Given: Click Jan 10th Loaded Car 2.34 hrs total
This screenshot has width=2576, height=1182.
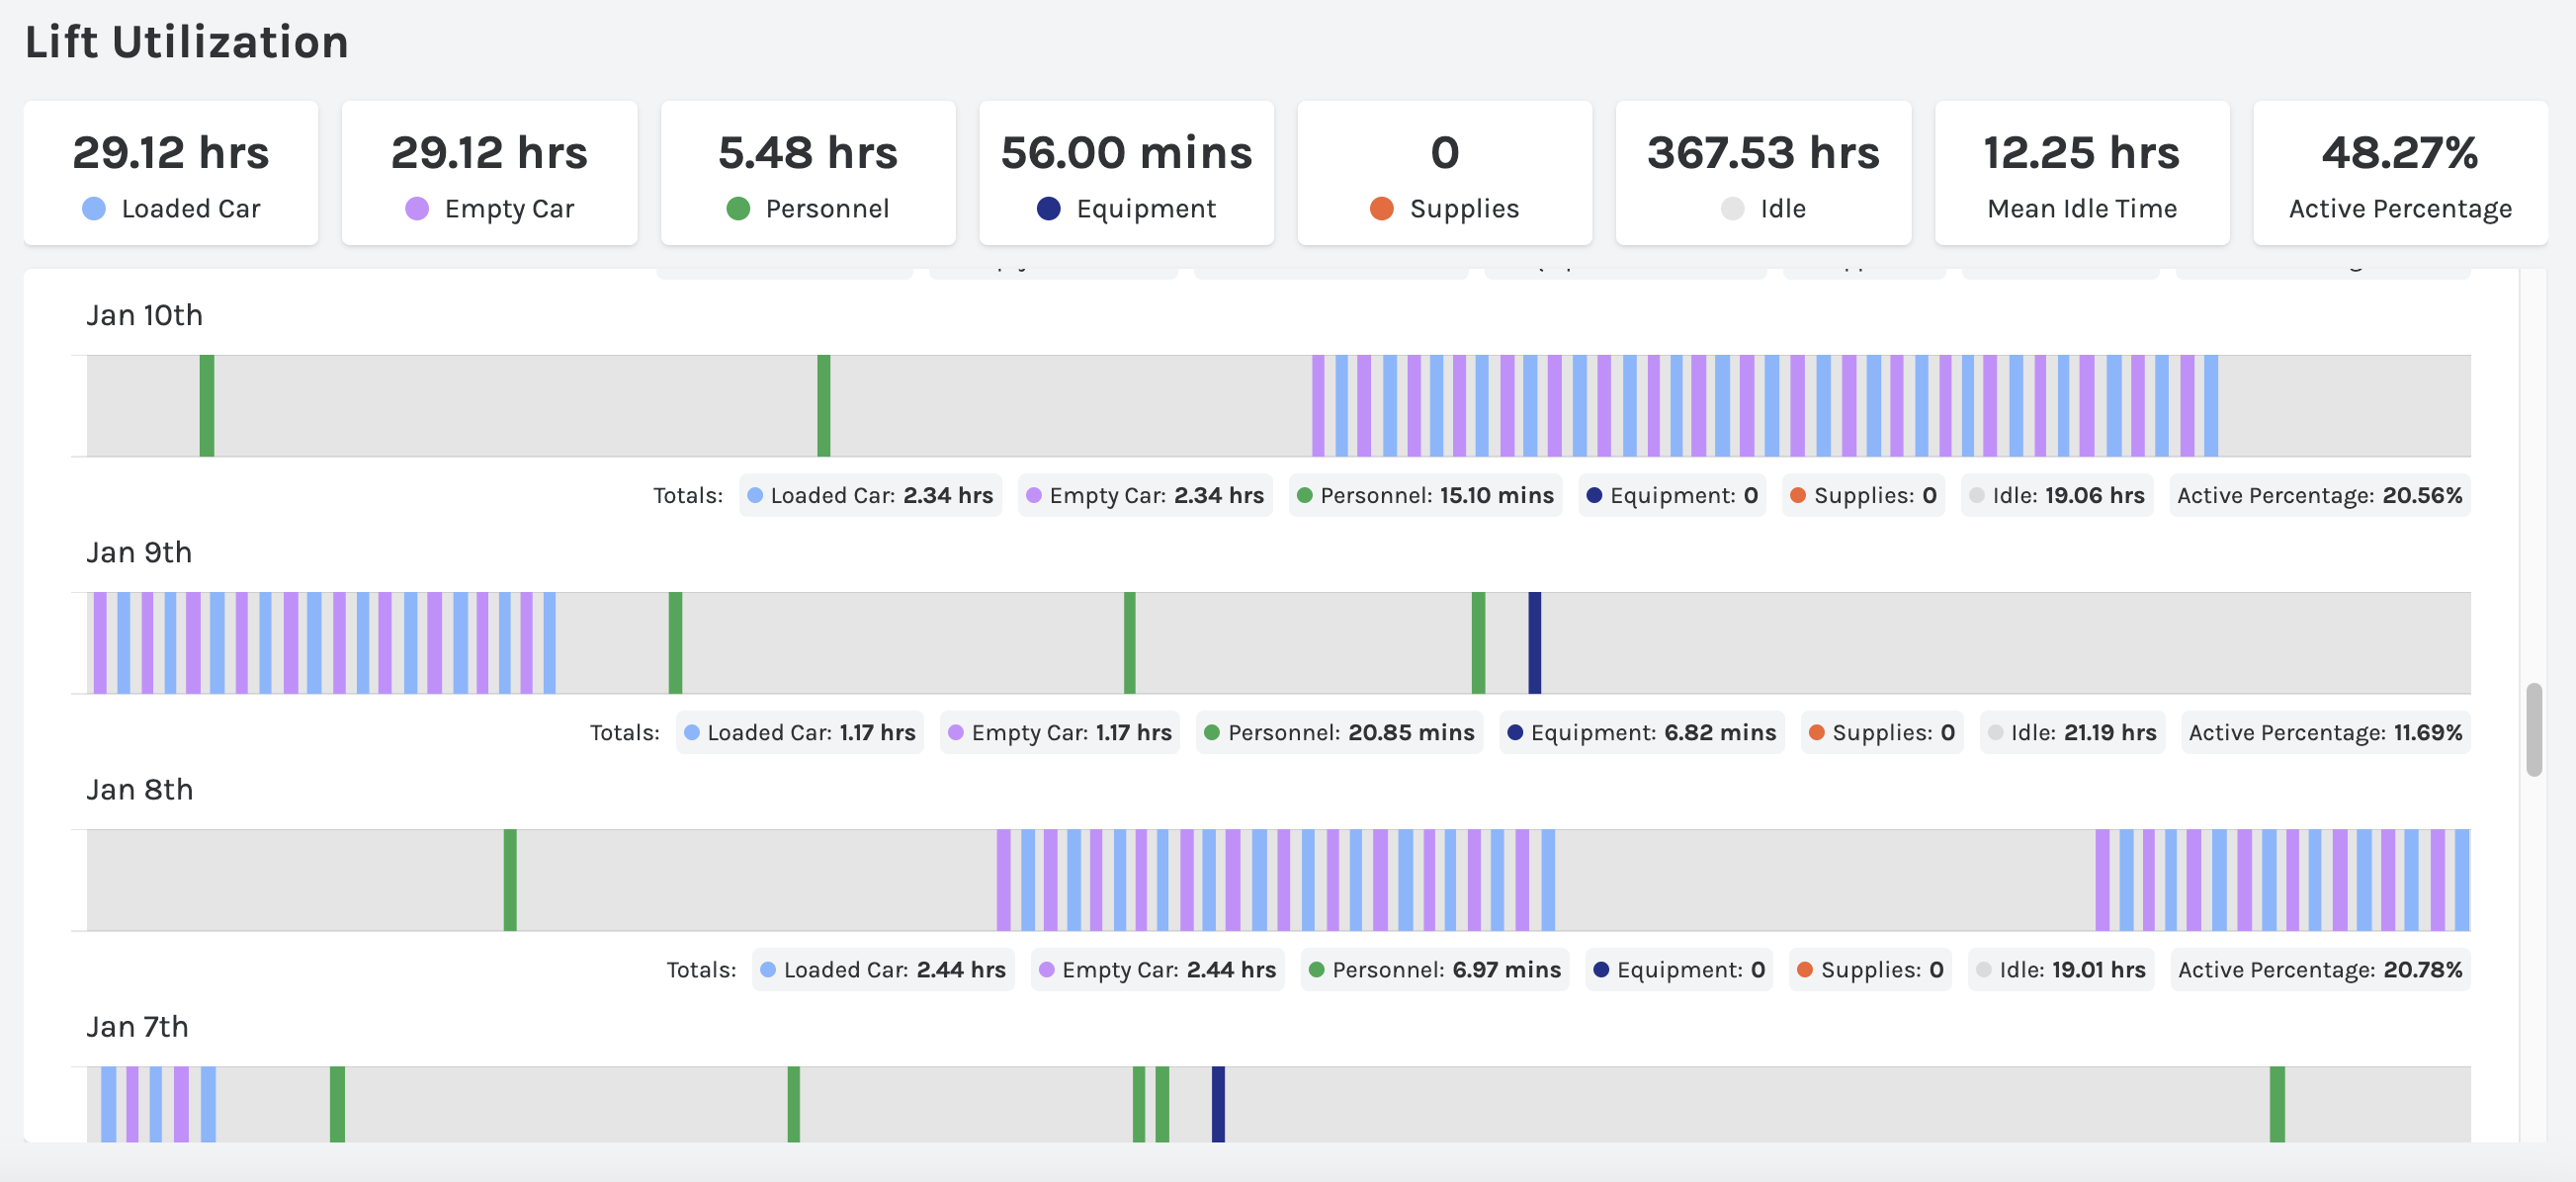Looking at the screenshot, I should [870, 496].
